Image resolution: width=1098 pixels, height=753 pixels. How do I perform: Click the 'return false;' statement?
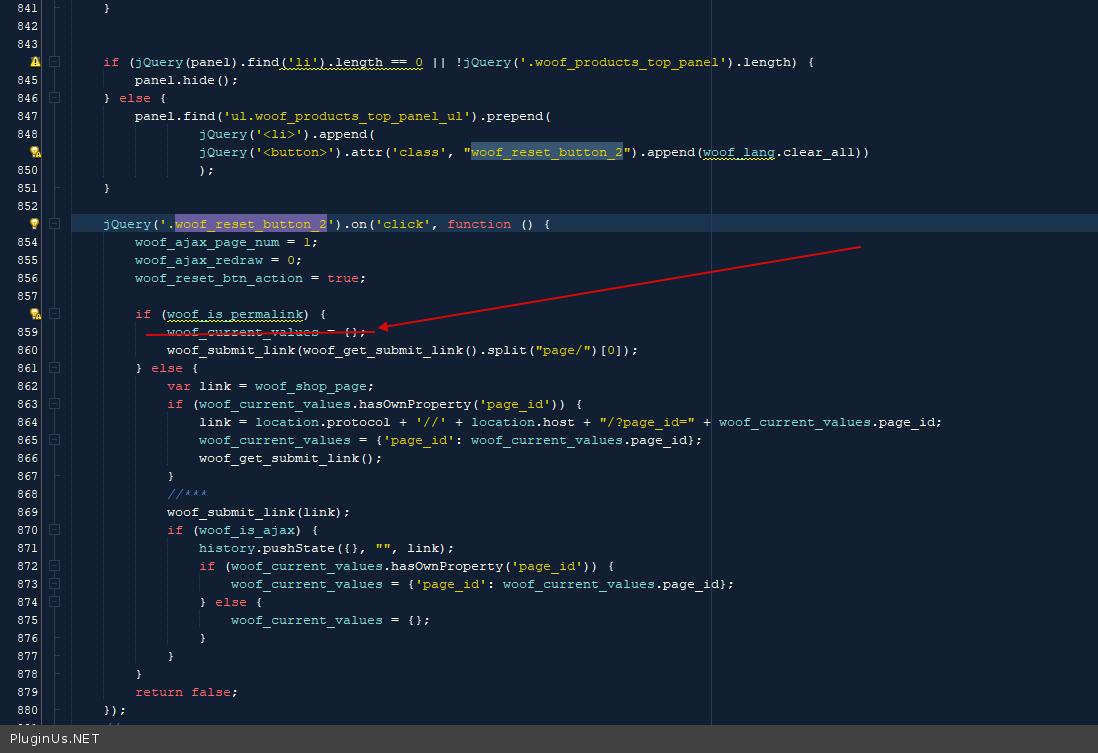coord(187,692)
